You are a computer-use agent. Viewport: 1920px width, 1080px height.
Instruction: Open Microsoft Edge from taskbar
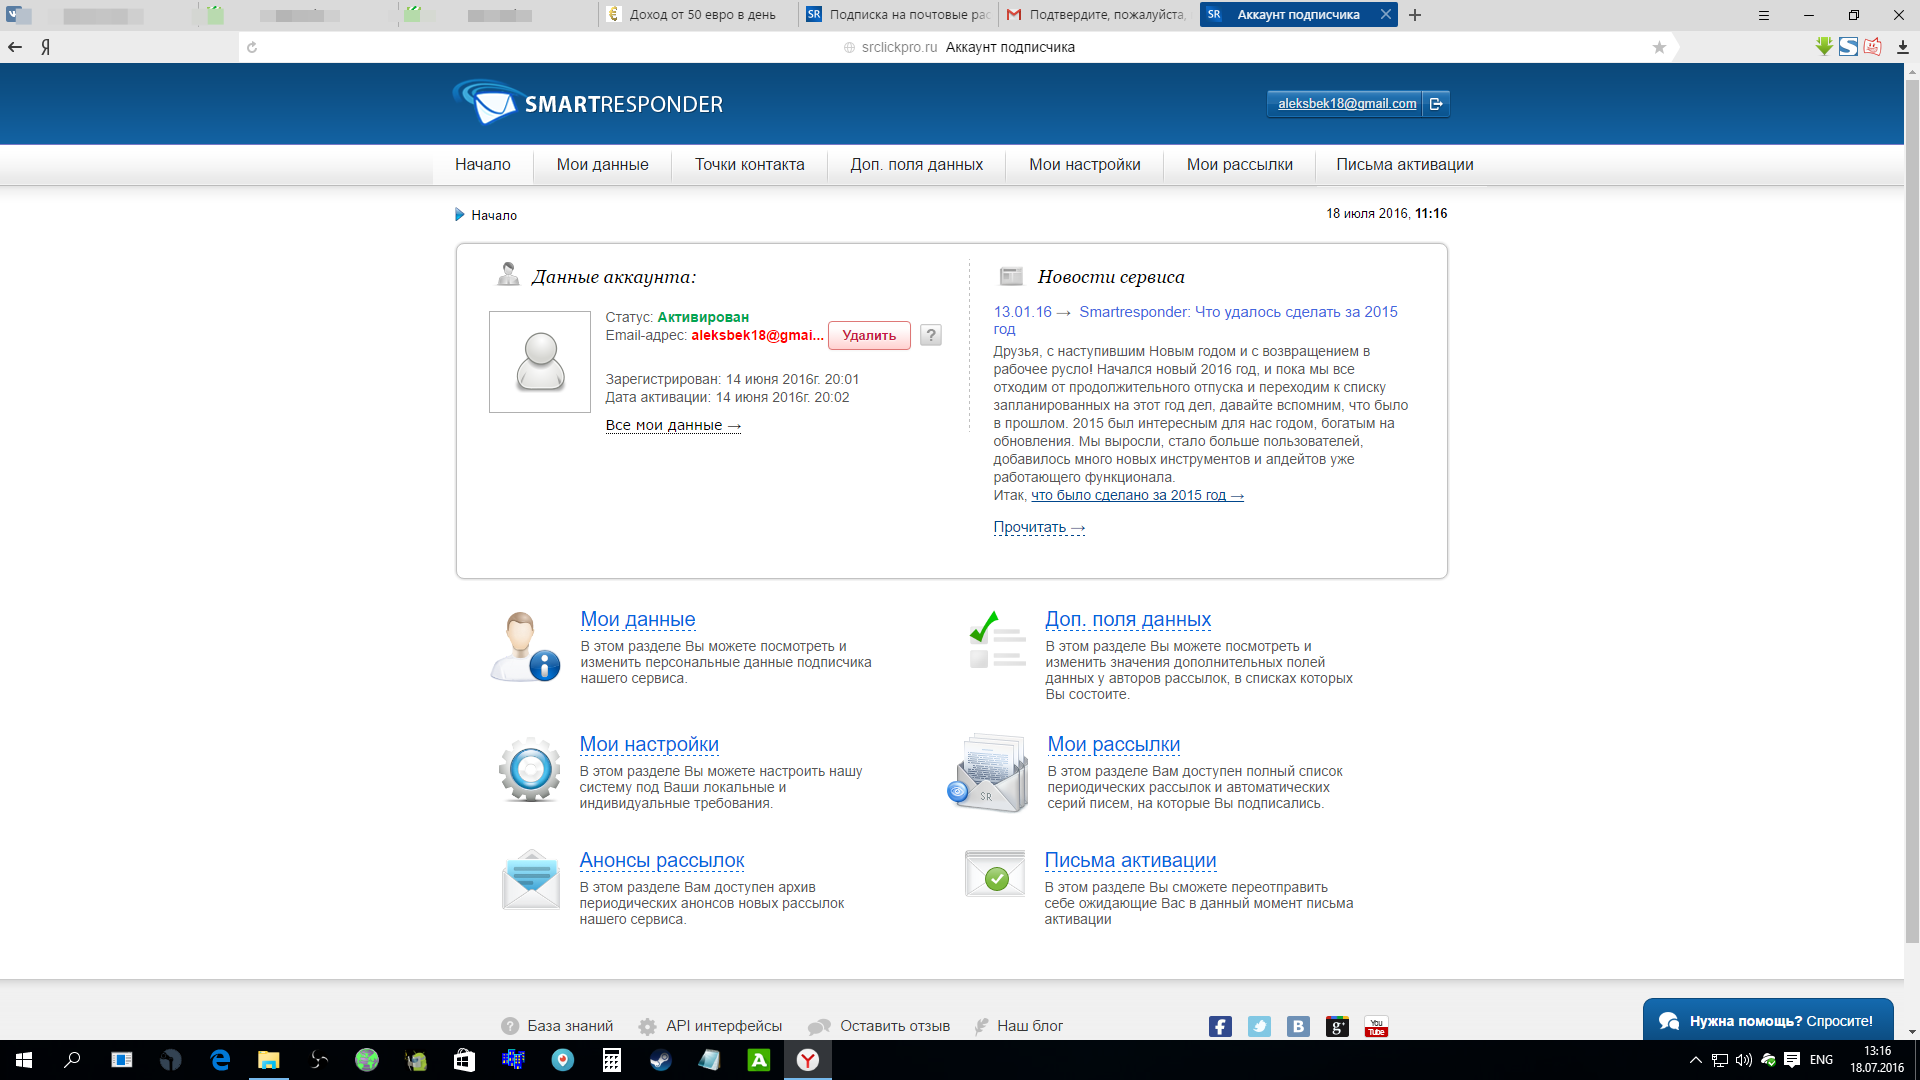[220, 1060]
